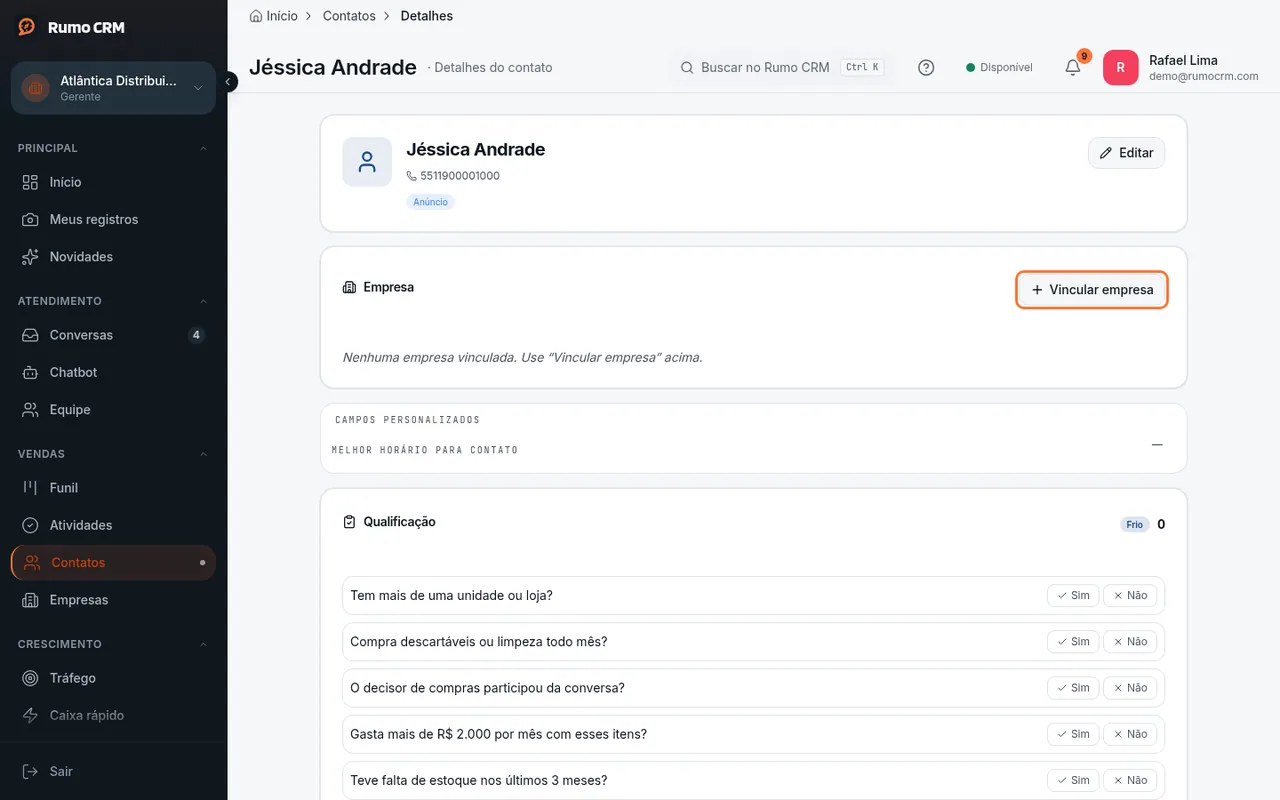Collapse the ATENDIMENTO sidebar section

tap(204, 301)
